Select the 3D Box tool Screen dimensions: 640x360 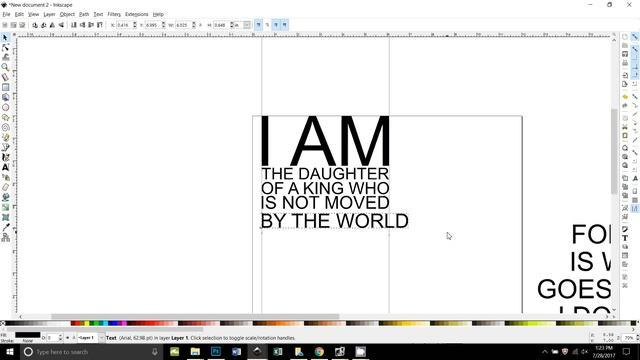[x=5, y=97]
